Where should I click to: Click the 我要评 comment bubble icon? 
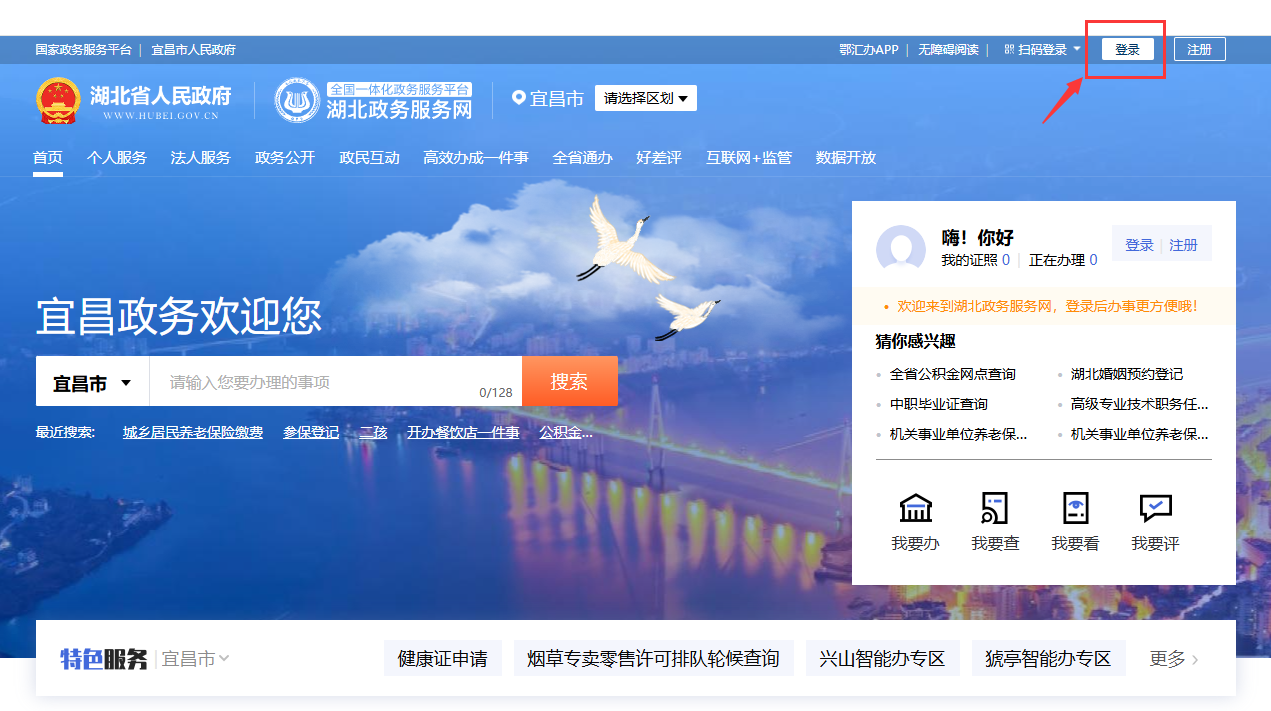[1155, 508]
